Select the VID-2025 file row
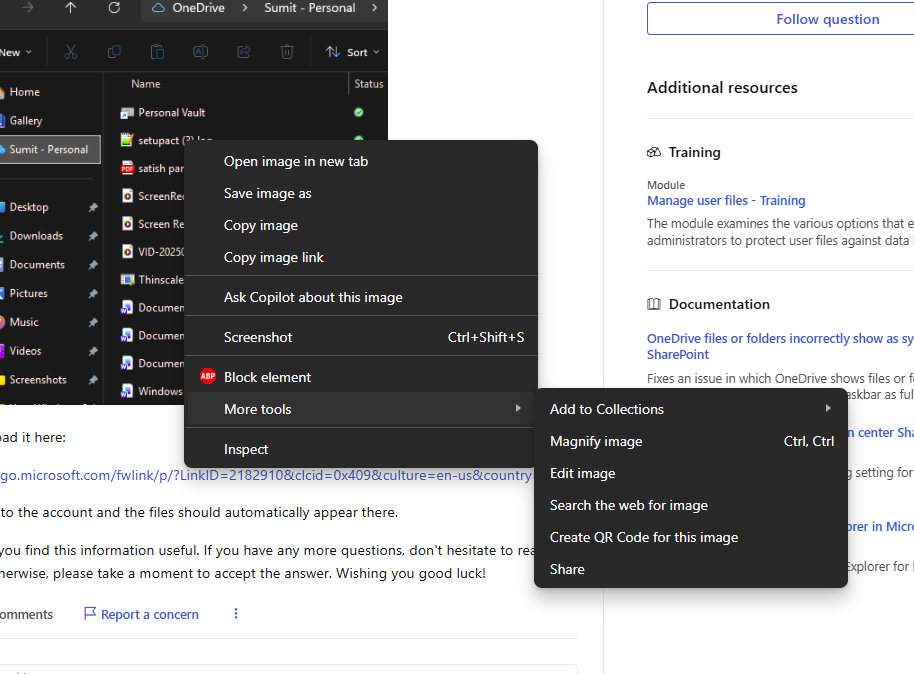 (x=151, y=252)
